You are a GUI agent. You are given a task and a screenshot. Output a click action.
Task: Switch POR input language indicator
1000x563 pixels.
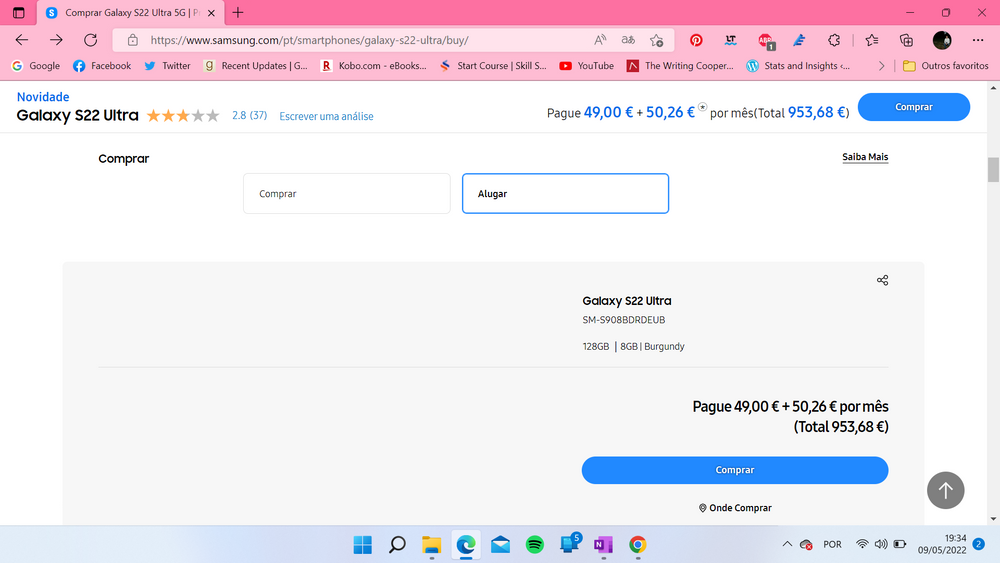832,544
